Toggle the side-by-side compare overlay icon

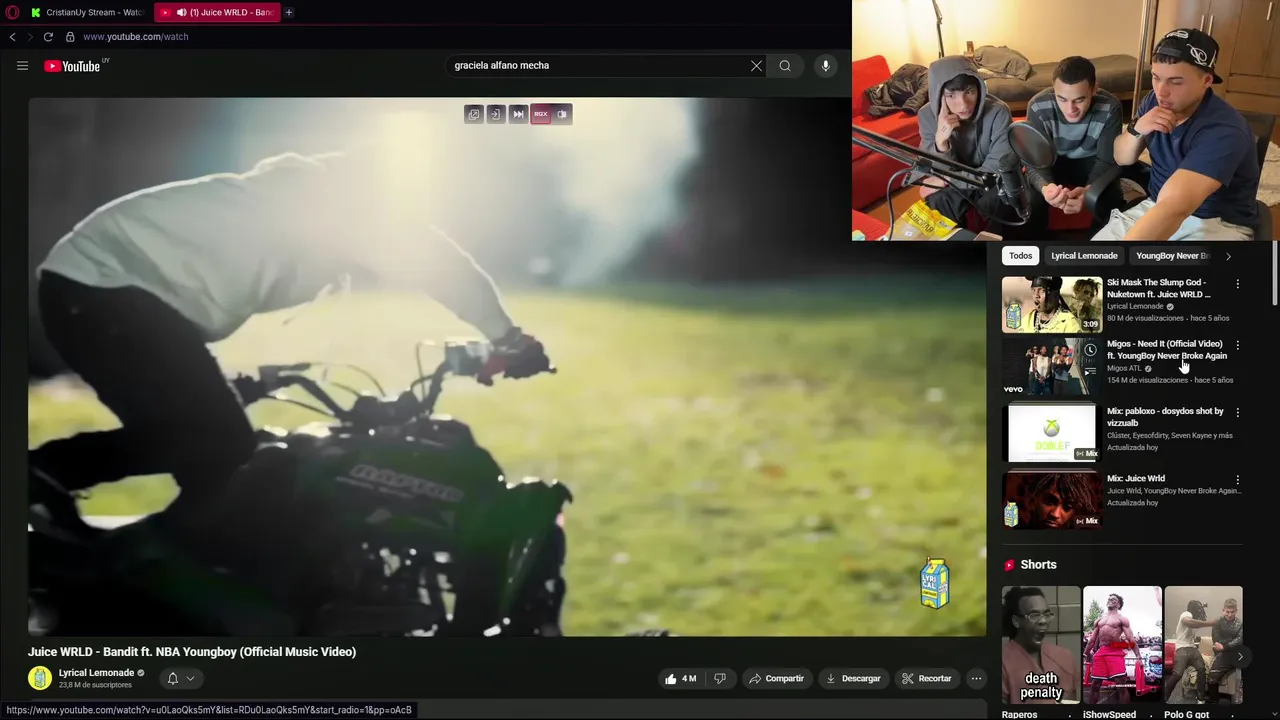click(x=562, y=114)
